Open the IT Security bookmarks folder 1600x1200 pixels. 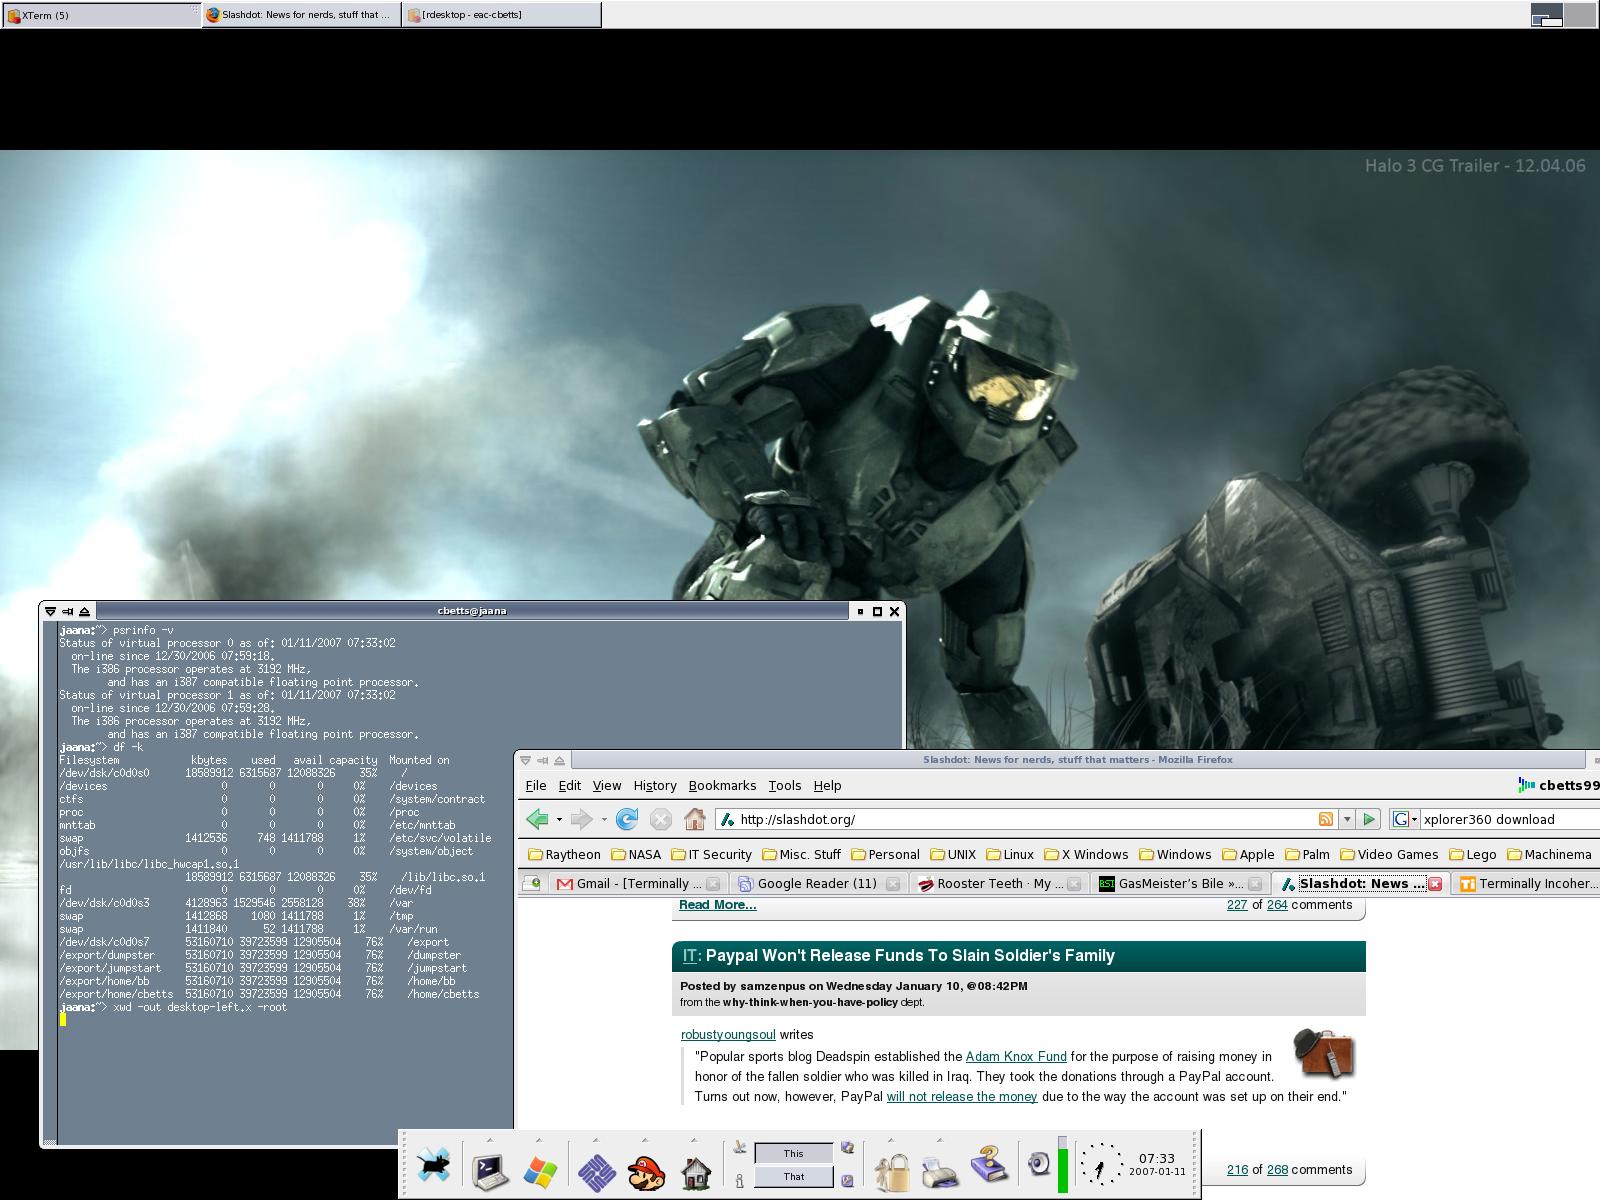tap(712, 855)
